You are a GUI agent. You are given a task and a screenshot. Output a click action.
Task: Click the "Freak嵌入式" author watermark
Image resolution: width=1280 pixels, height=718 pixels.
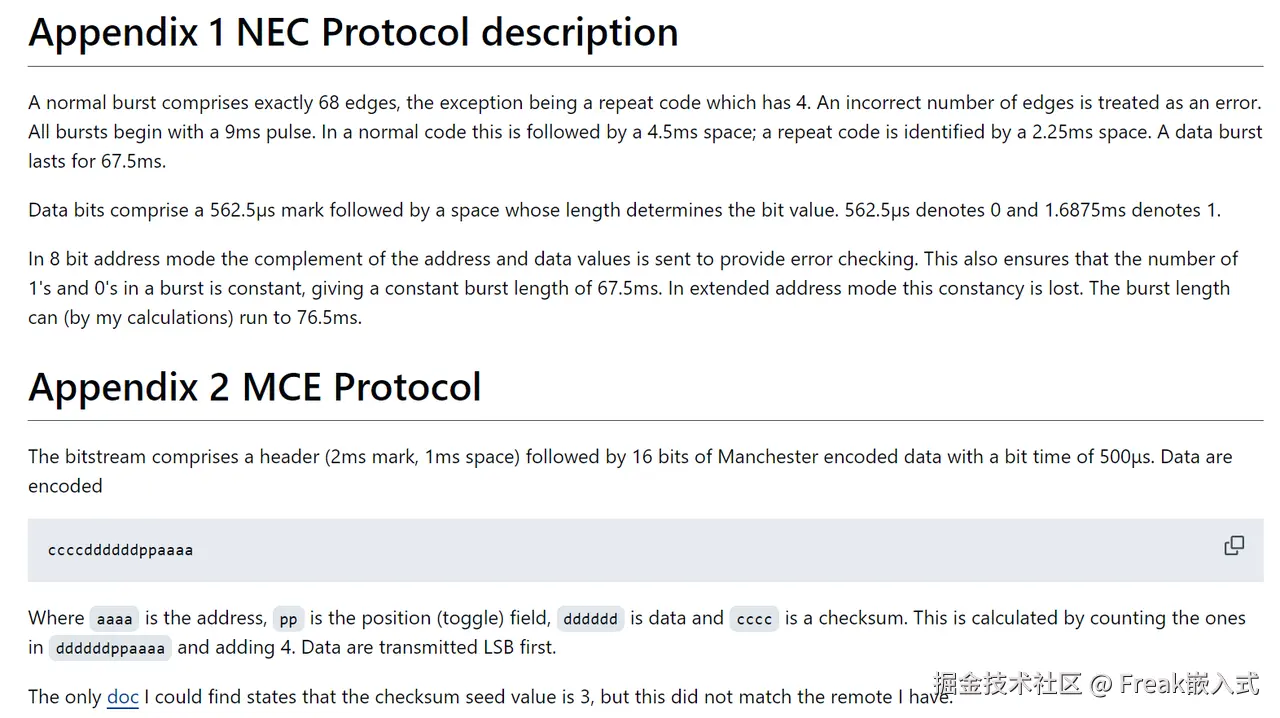coord(1189,684)
